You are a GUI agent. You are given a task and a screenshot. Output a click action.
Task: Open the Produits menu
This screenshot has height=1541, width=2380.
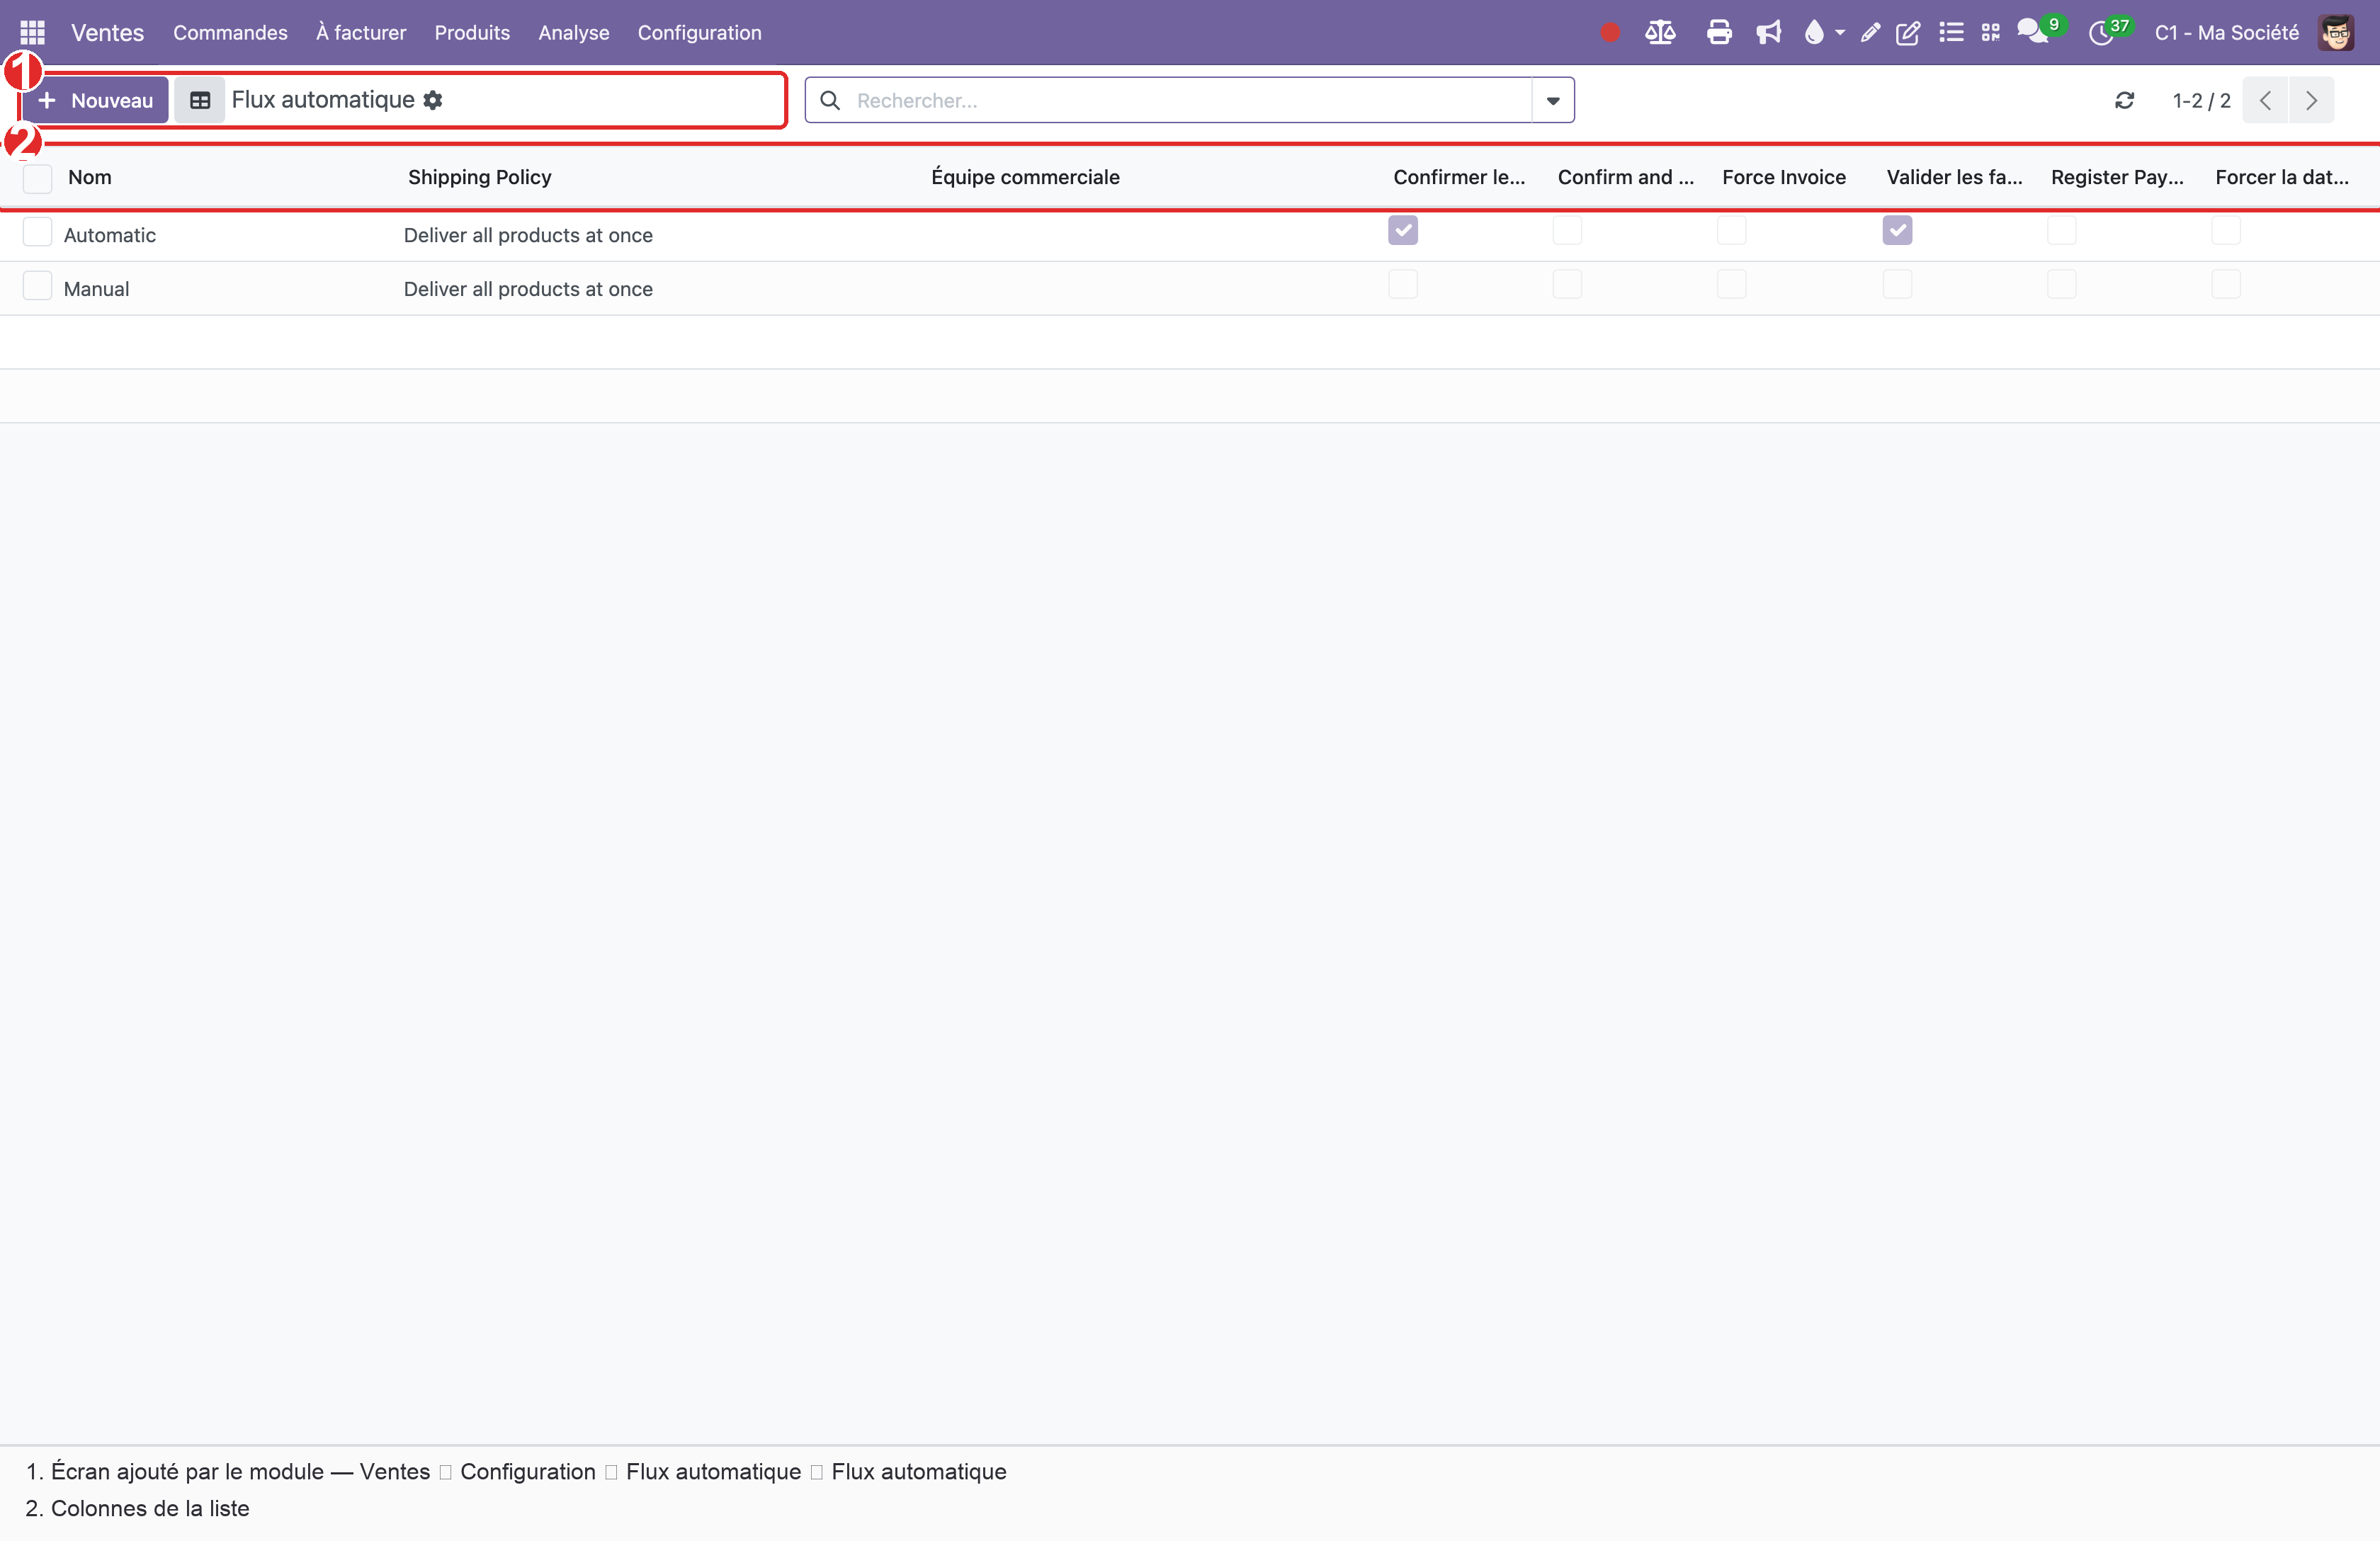472,33
